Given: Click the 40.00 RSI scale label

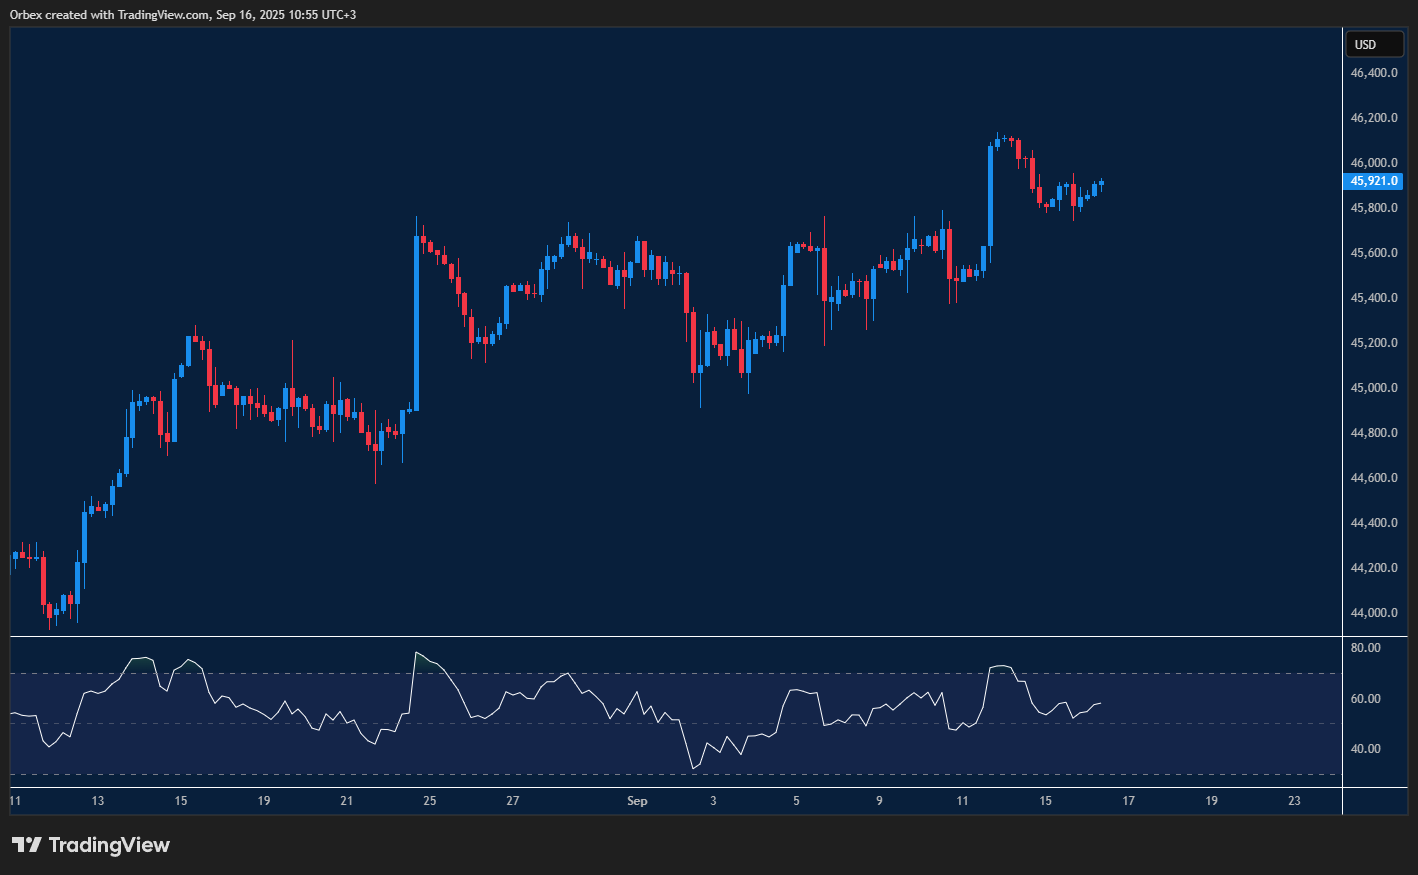Looking at the screenshot, I should click(x=1365, y=749).
